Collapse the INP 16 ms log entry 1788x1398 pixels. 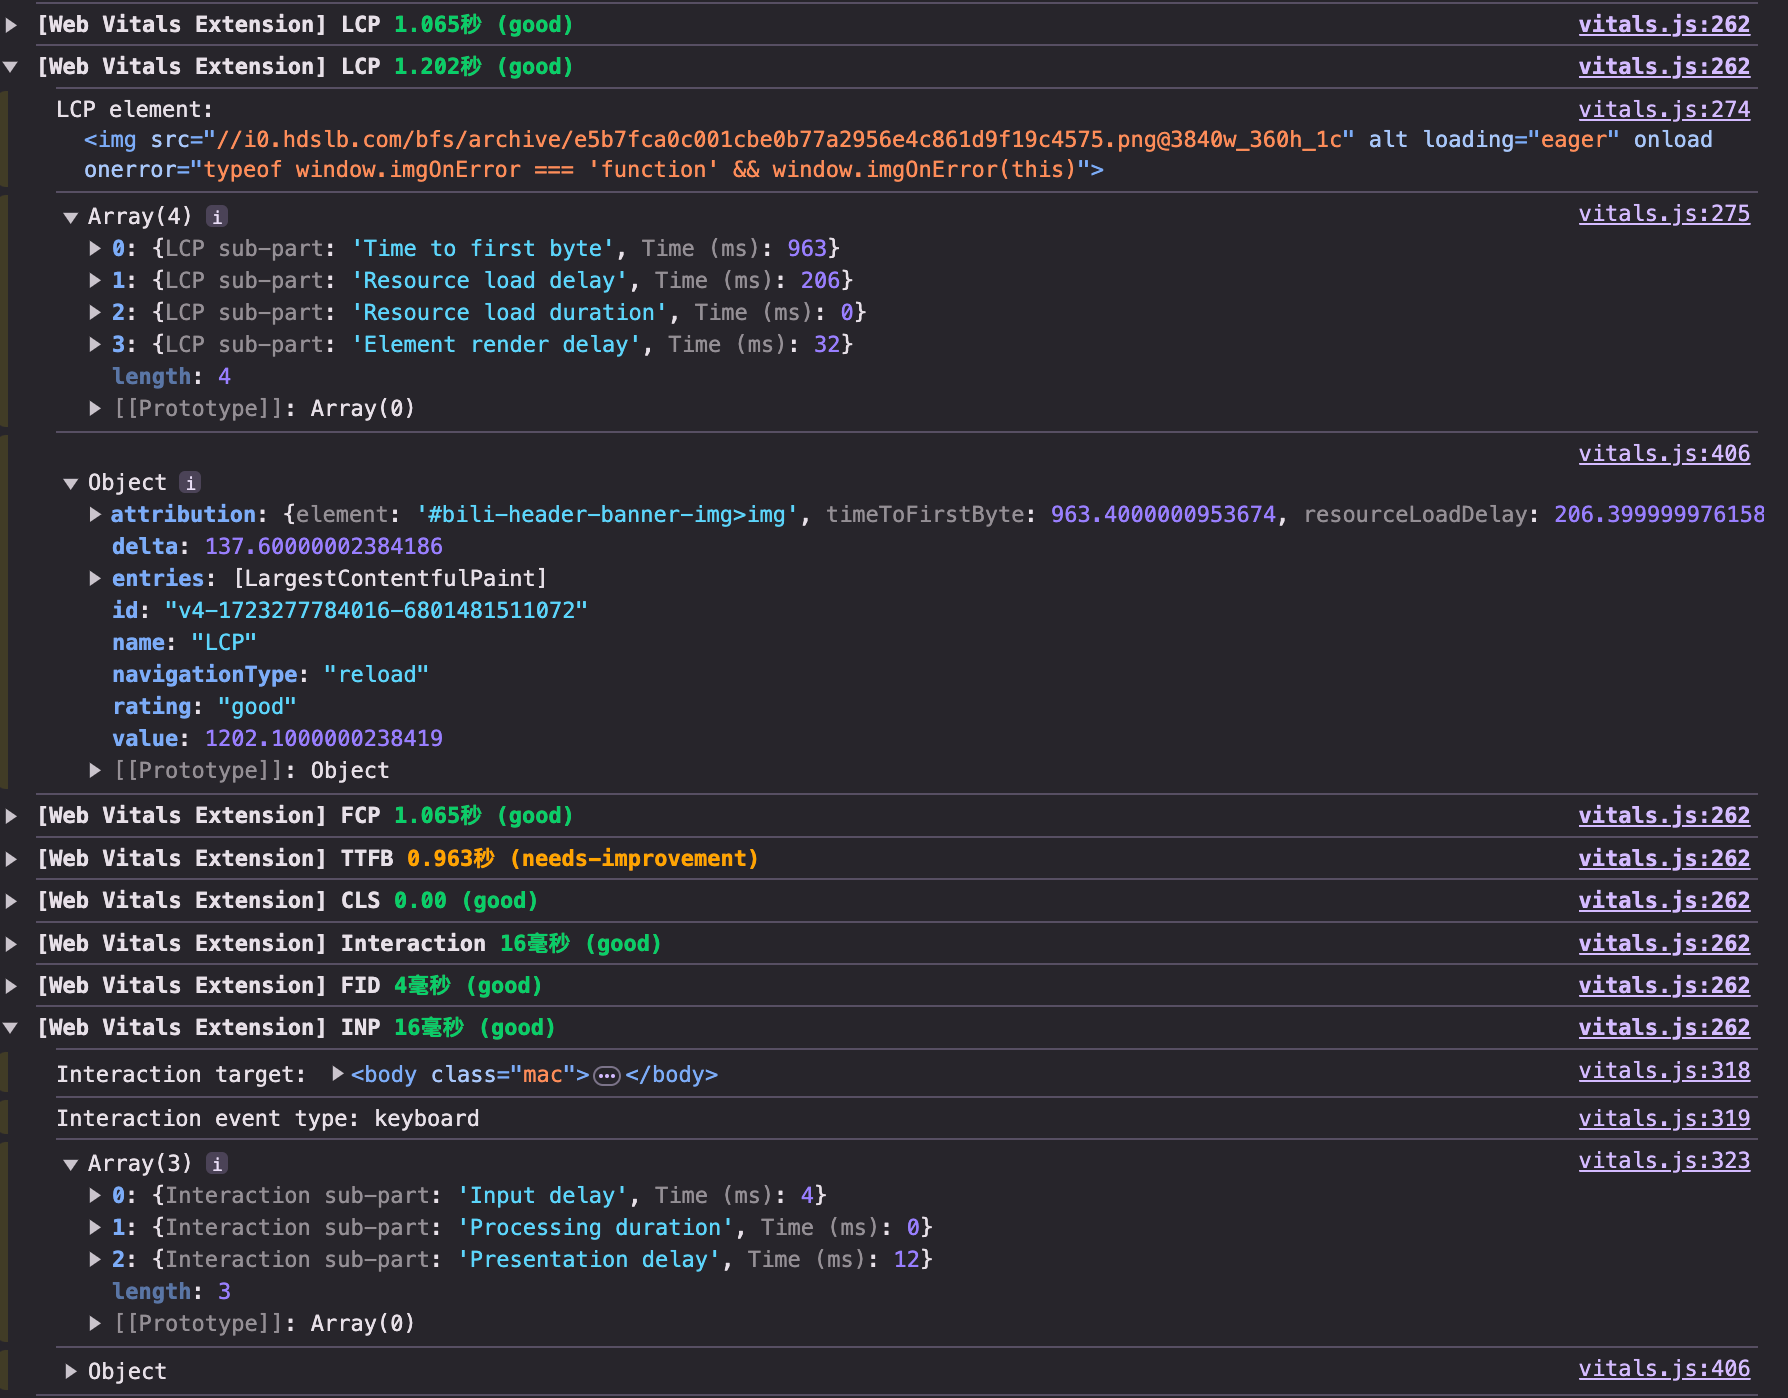[x=11, y=1028]
